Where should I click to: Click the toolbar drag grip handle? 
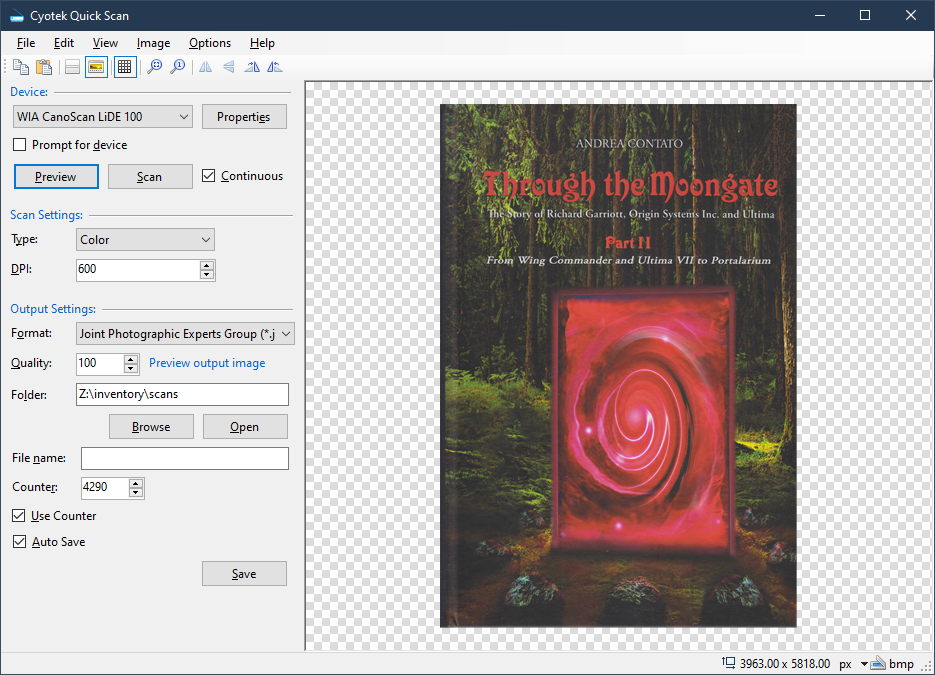(5, 67)
